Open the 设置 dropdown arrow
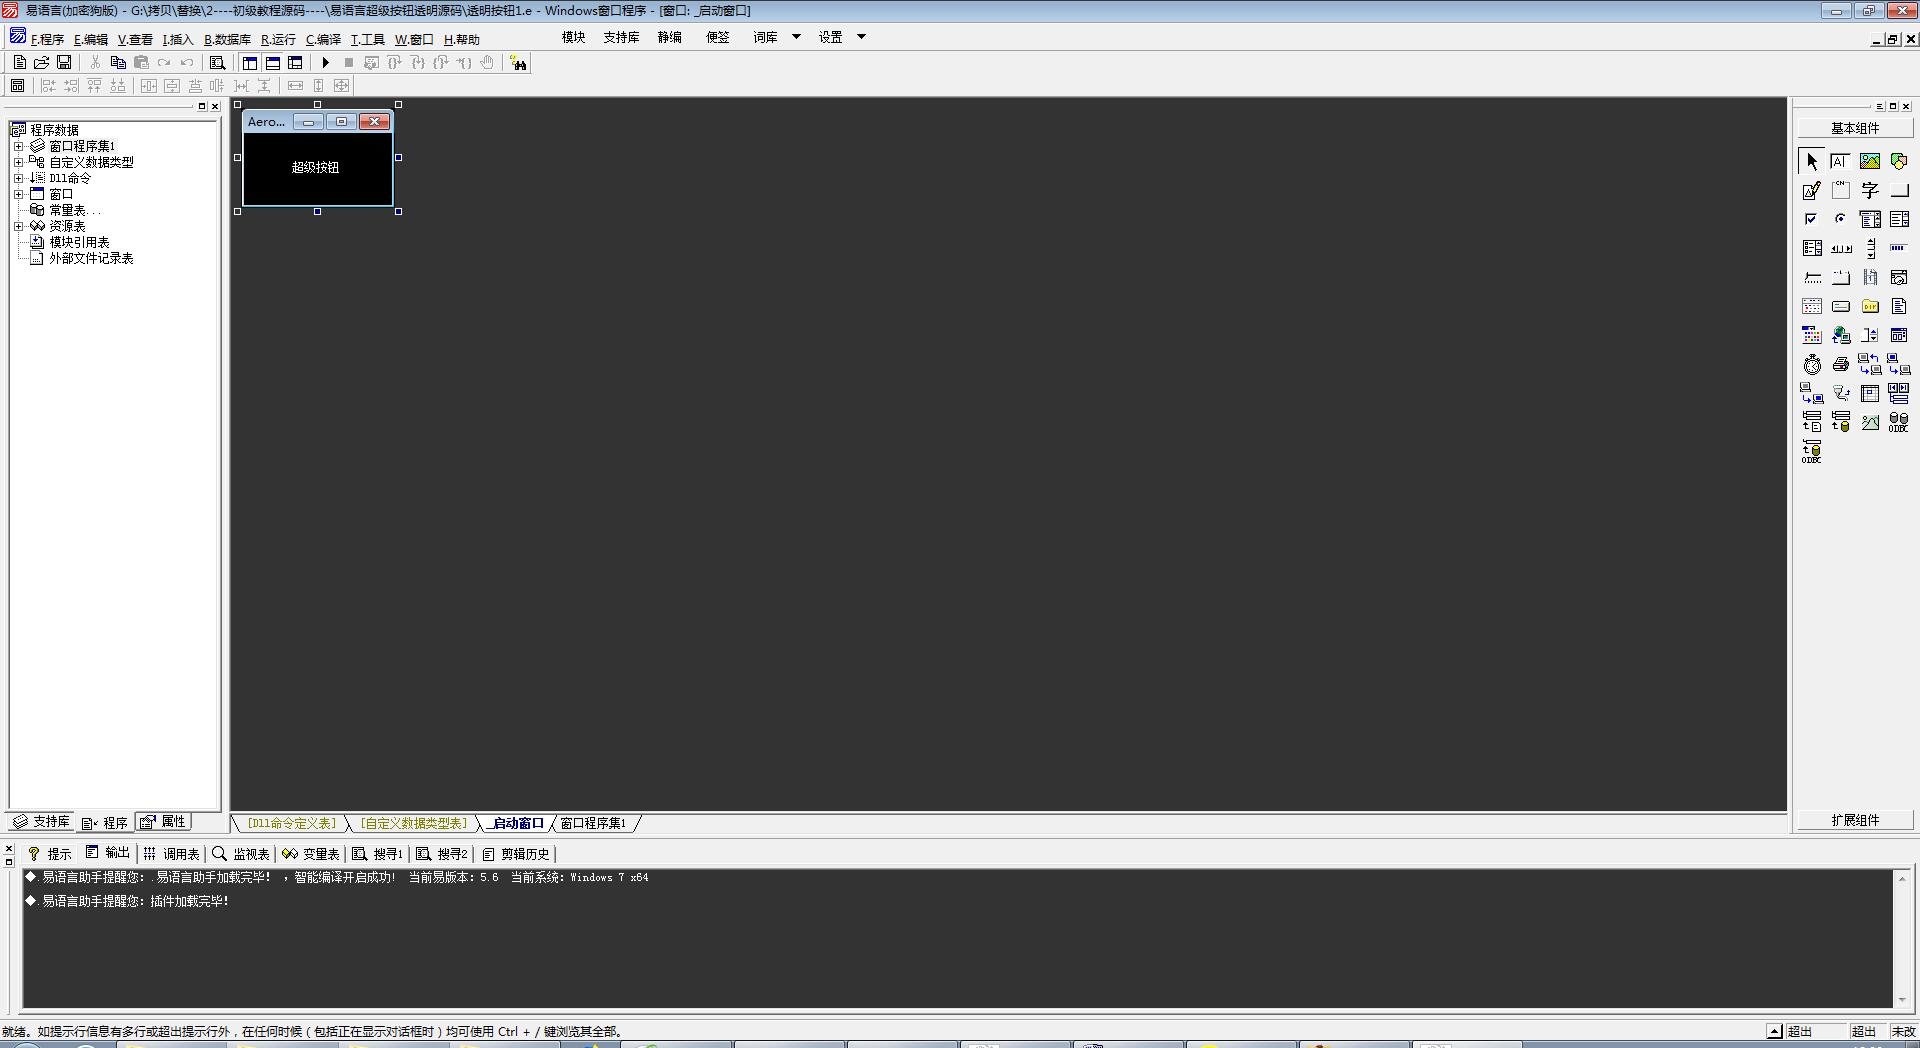The width and height of the screenshot is (1920, 1048). tap(861, 37)
